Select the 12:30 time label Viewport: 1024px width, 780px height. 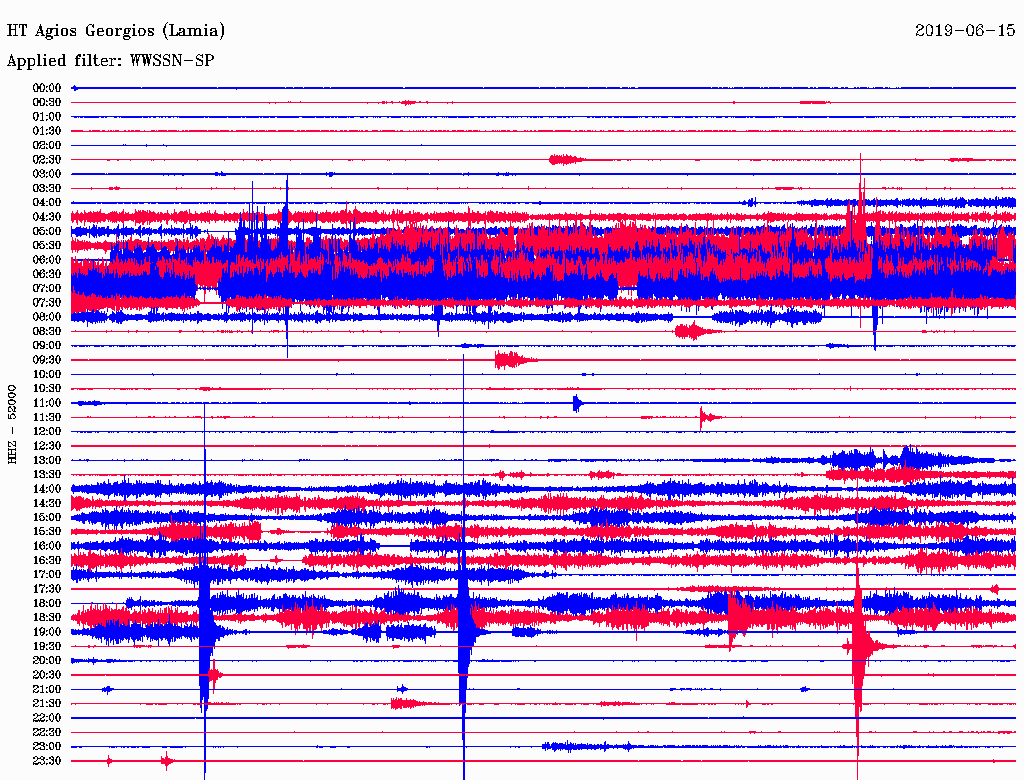click(x=47, y=446)
